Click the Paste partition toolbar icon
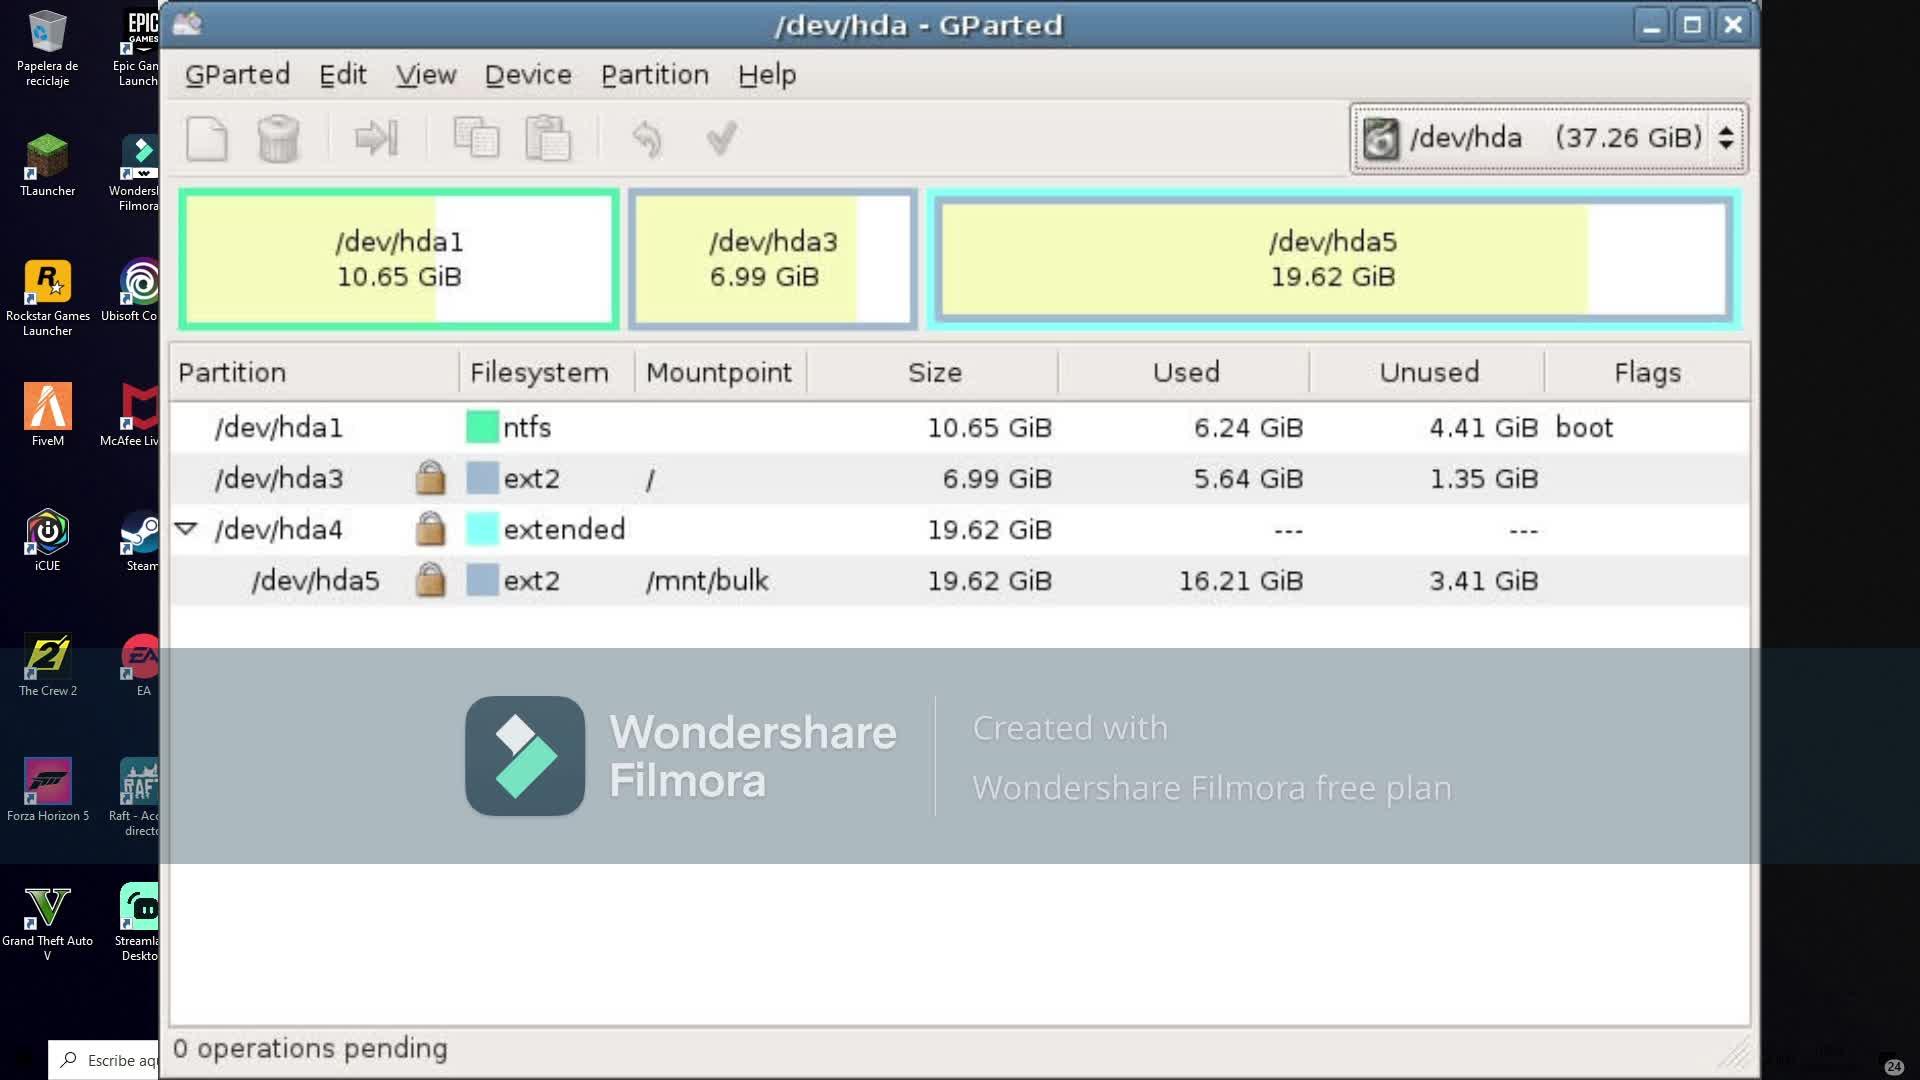Screen dimensions: 1920x1080 coord(548,138)
